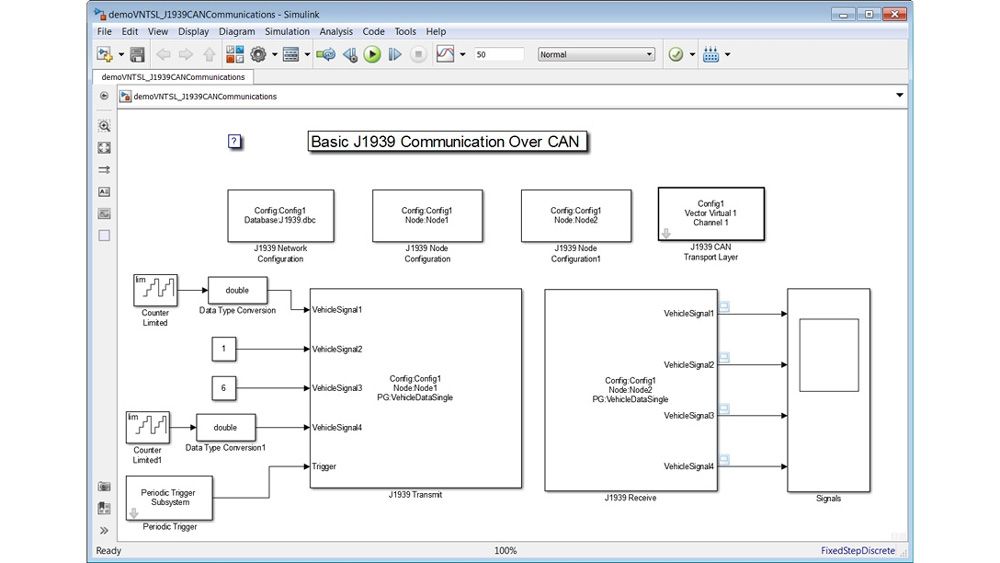This screenshot has height=563, width=1000.
Task: Open dropdown arrow beside Data Inspector icon
Action: click(x=462, y=55)
